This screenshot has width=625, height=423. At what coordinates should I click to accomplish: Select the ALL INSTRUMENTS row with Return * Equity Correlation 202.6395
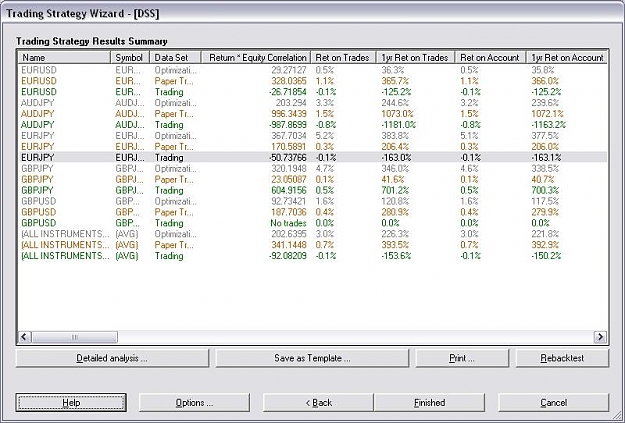point(312,234)
